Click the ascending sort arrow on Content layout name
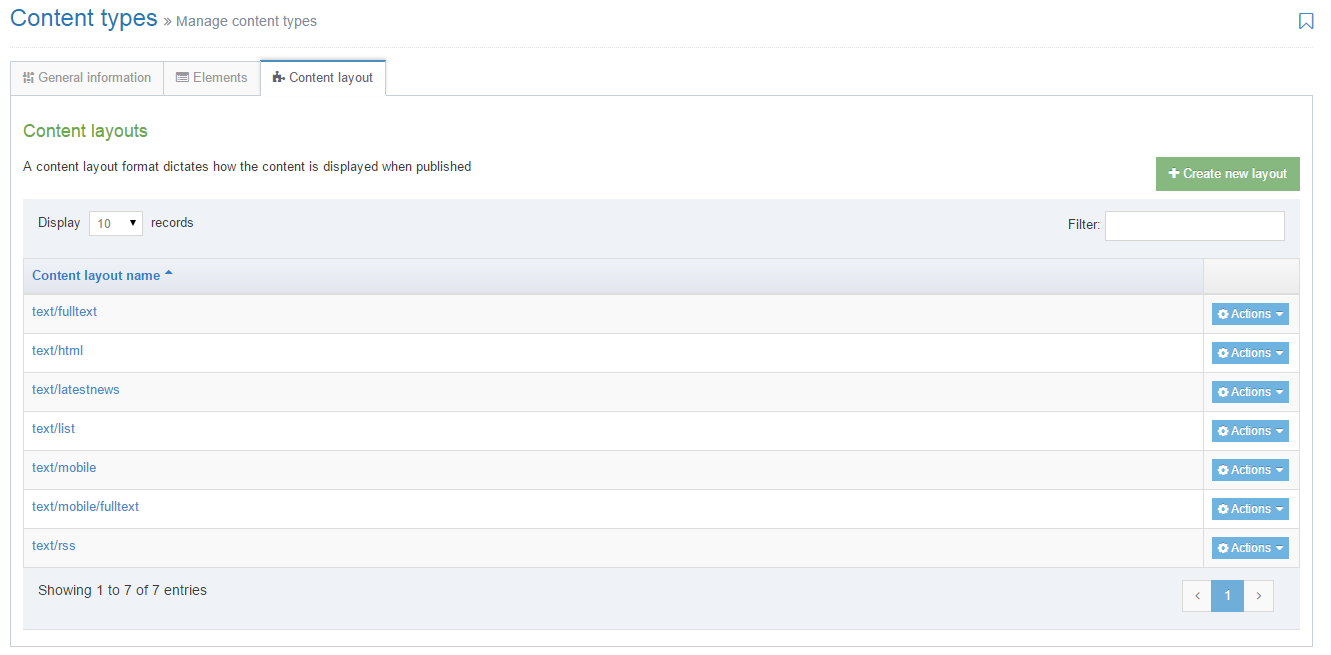This screenshot has height=655, width=1331. click(169, 271)
